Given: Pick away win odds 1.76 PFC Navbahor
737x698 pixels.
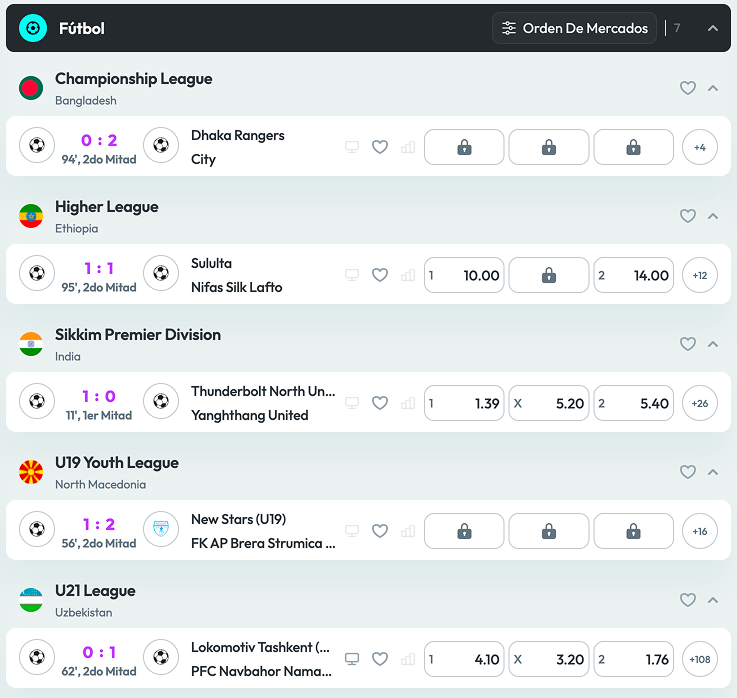Looking at the screenshot, I should (x=633, y=659).
